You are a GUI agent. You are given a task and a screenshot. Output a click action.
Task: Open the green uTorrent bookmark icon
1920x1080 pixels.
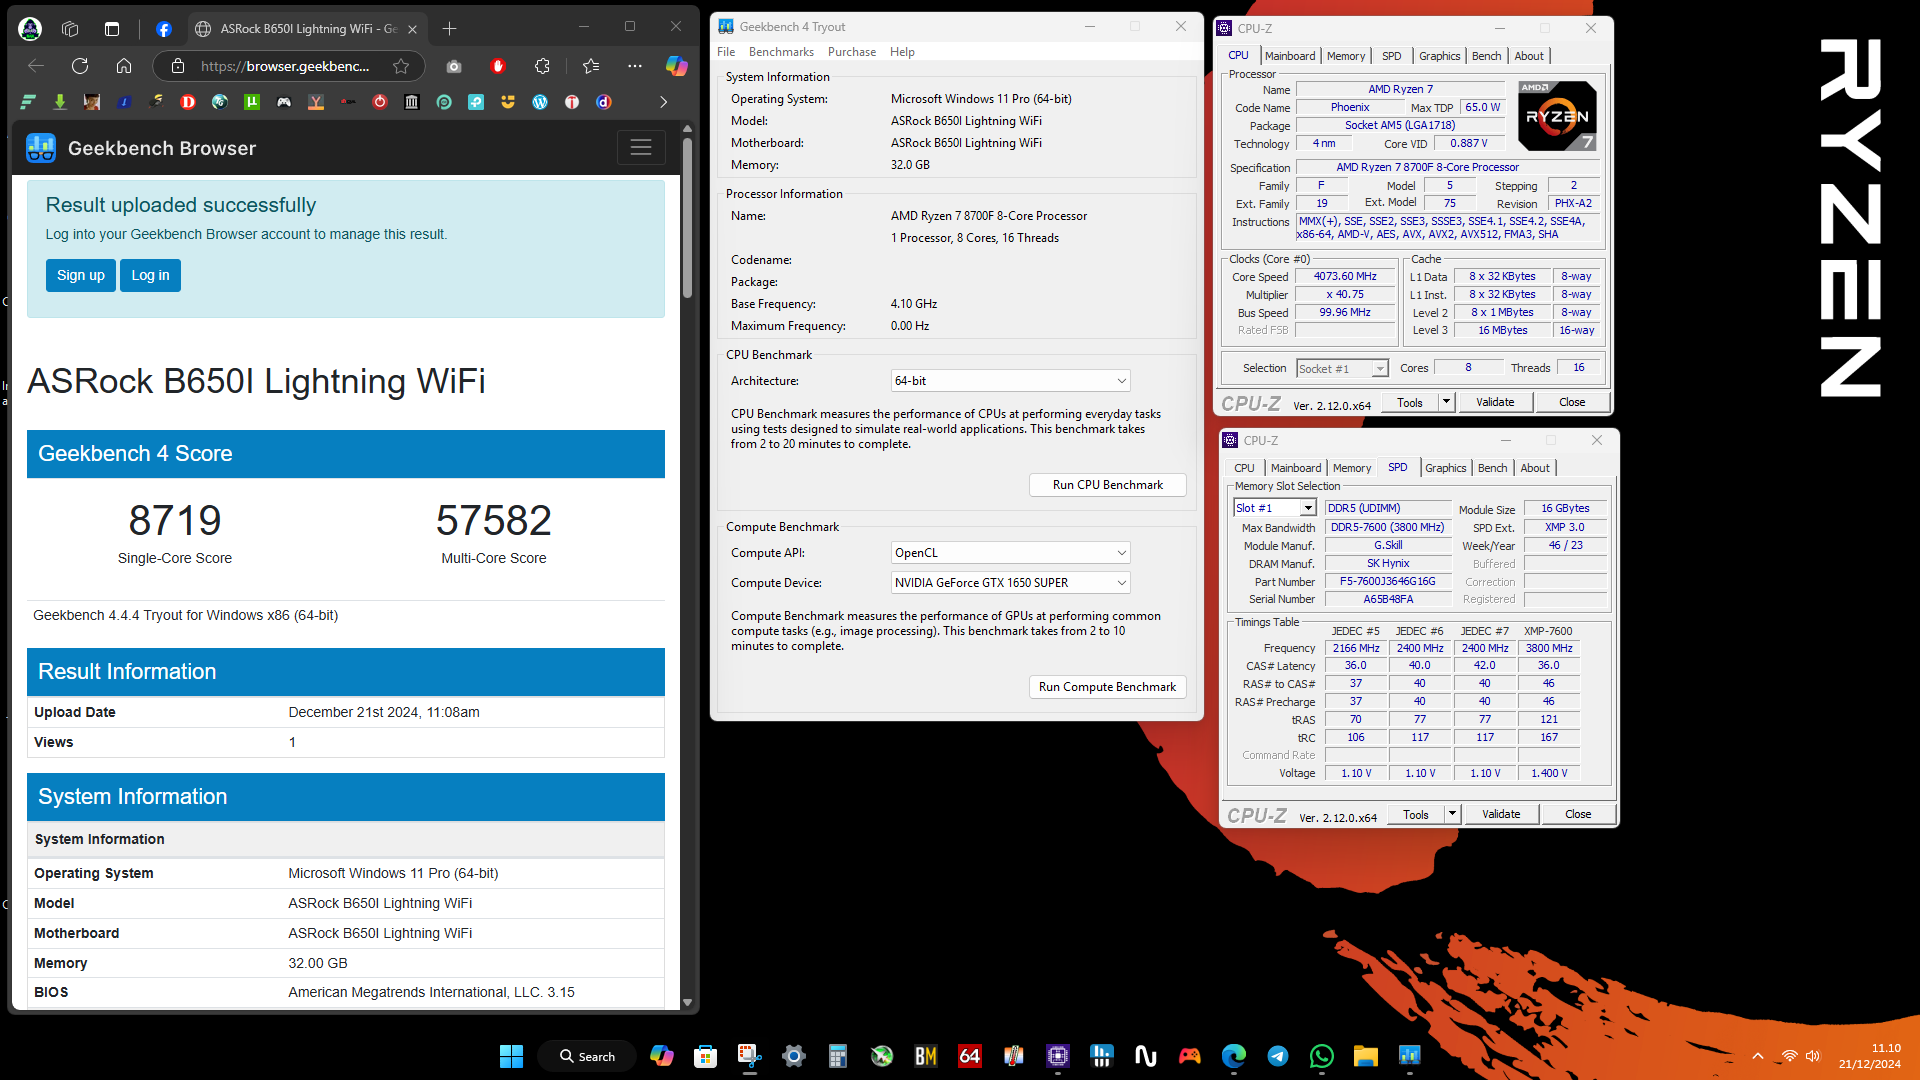(x=252, y=102)
